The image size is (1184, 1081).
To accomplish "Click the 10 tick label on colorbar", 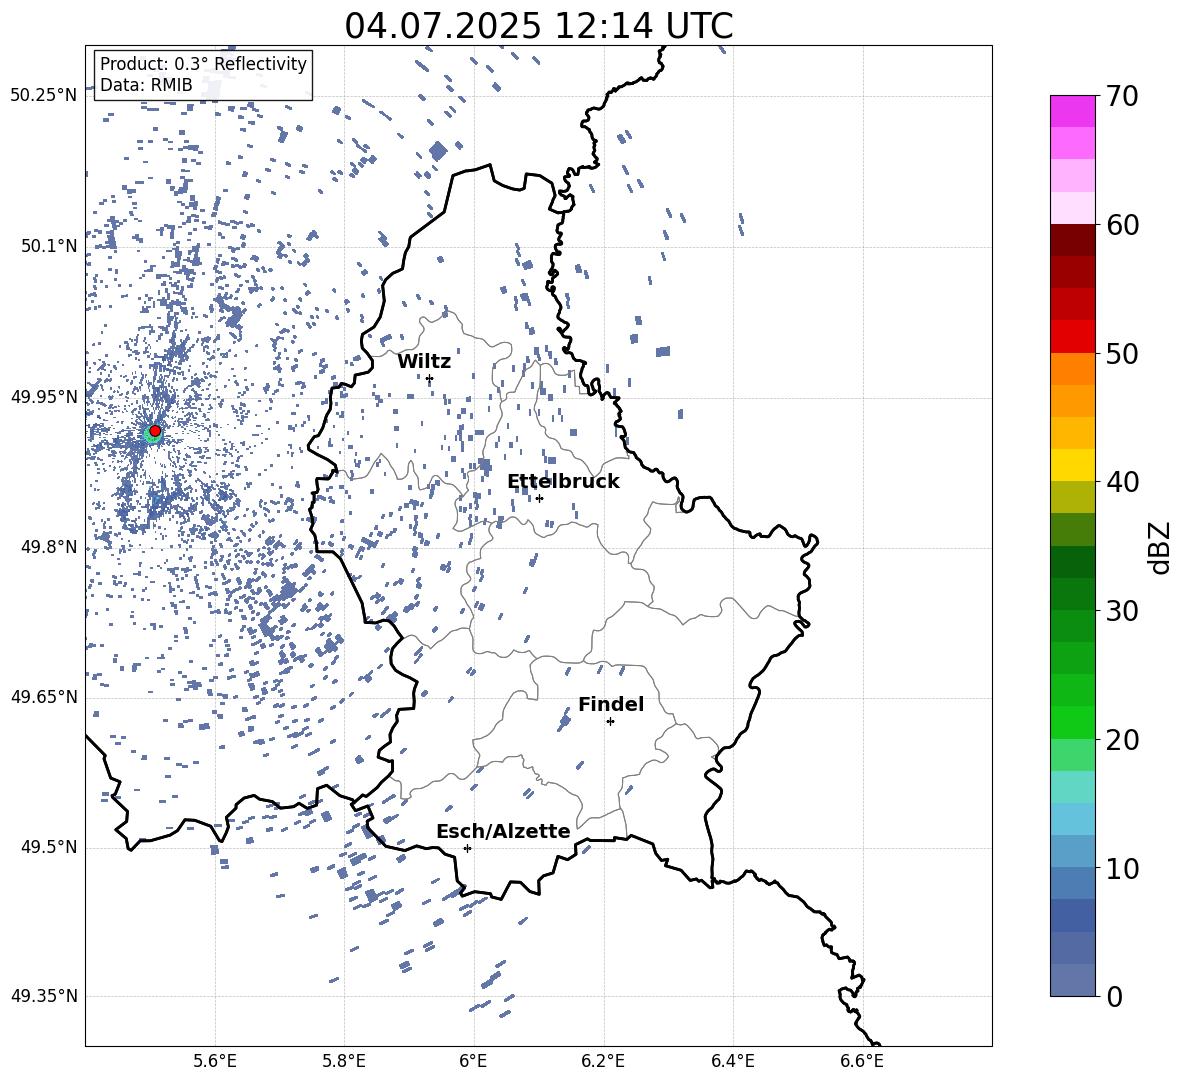I will tap(1122, 868).
